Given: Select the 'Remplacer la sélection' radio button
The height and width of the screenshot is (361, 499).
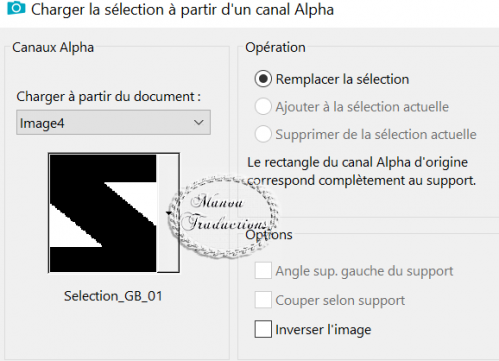Looking at the screenshot, I should pyautogui.click(x=263, y=79).
